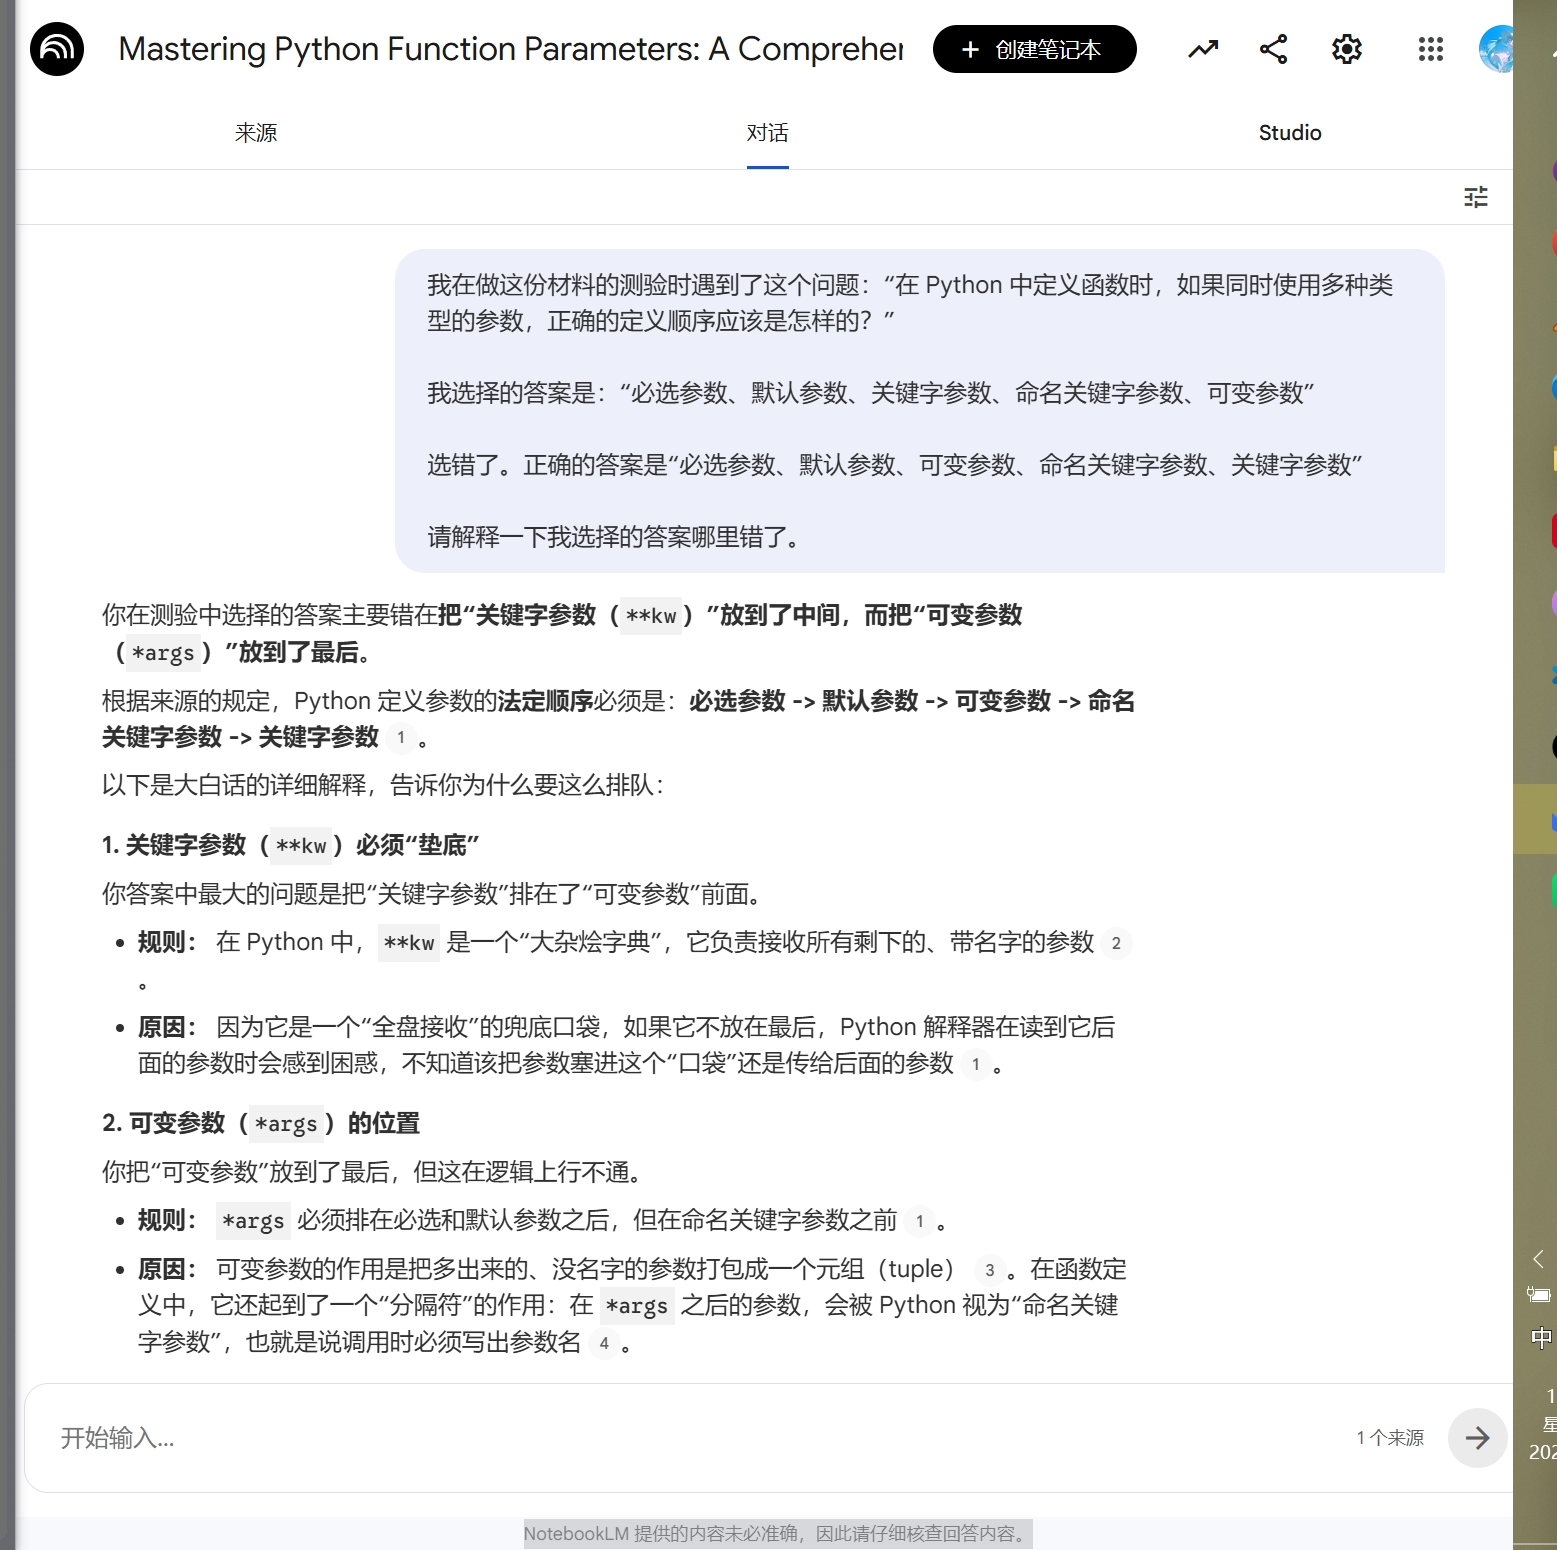
Task: Switch to the 来源 tab
Action: click(256, 133)
